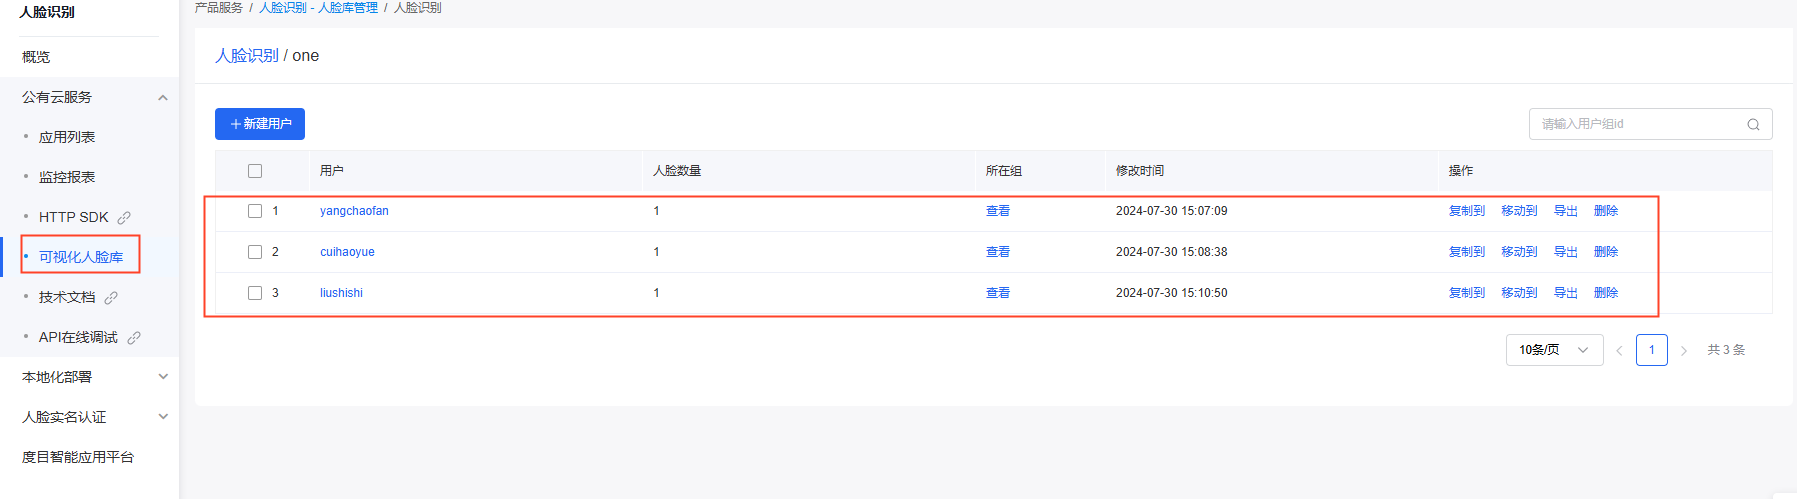1797x499 pixels.
Task: Click link icon beside API在线调试
Action: 133,337
